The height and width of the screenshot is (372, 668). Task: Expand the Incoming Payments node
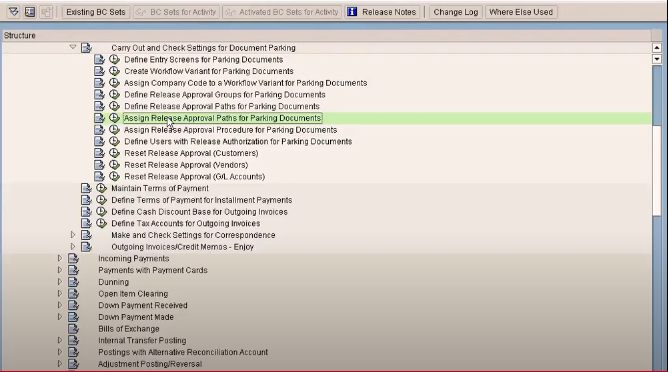60,258
